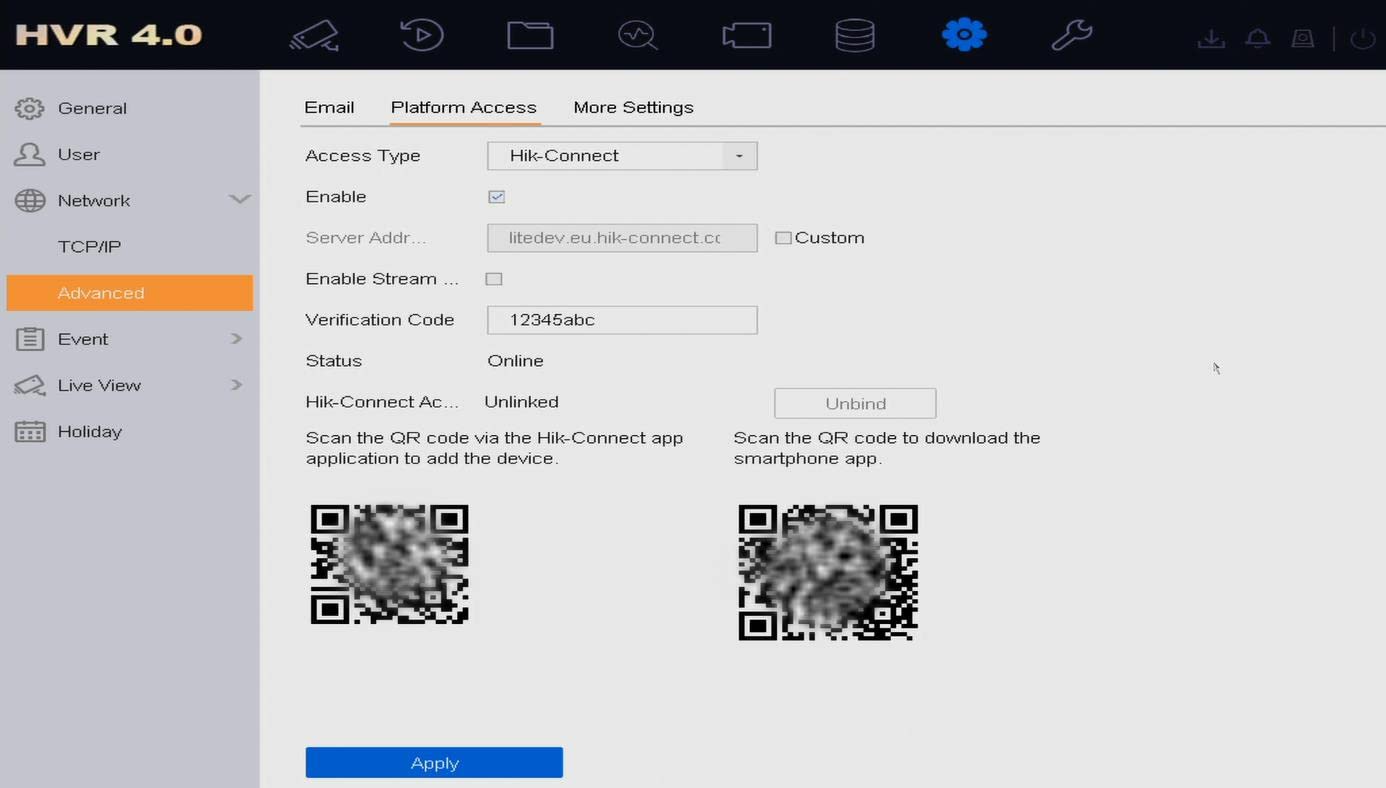This screenshot has width=1386, height=788.
Task: Switch to the Email tab
Action: tap(329, 107)
